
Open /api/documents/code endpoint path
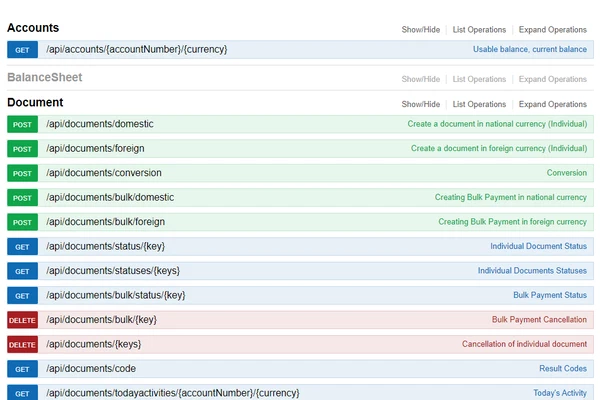point(91,369)
